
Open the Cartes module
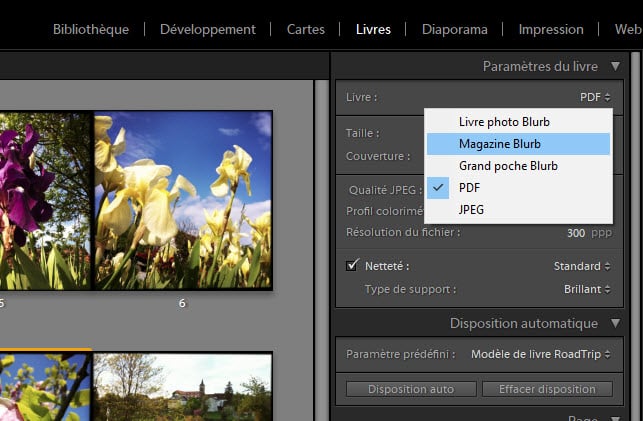pos(306,30)
